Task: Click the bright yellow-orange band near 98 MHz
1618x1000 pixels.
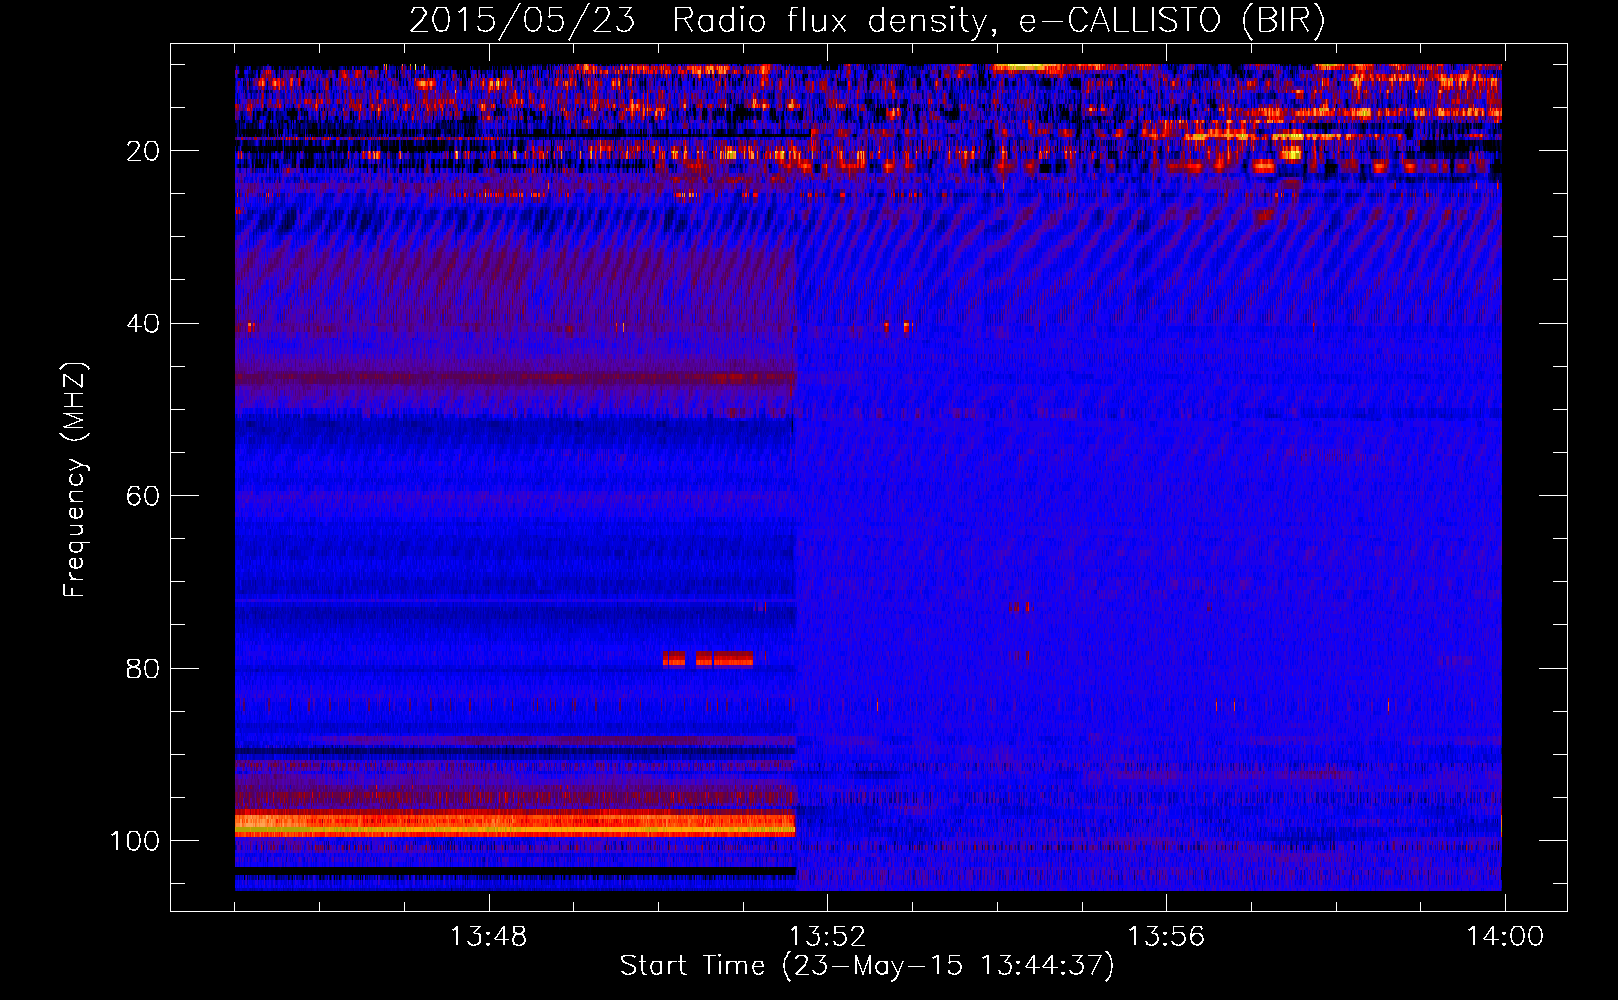Action: pyautogui.click(x=515, y=824)
